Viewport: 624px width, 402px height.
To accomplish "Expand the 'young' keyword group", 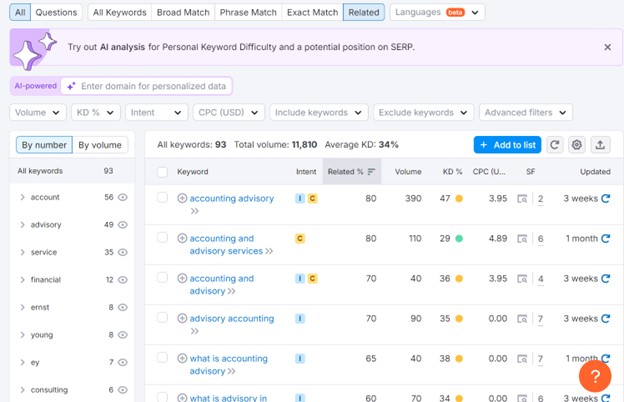I will click(x=22, y=335).
